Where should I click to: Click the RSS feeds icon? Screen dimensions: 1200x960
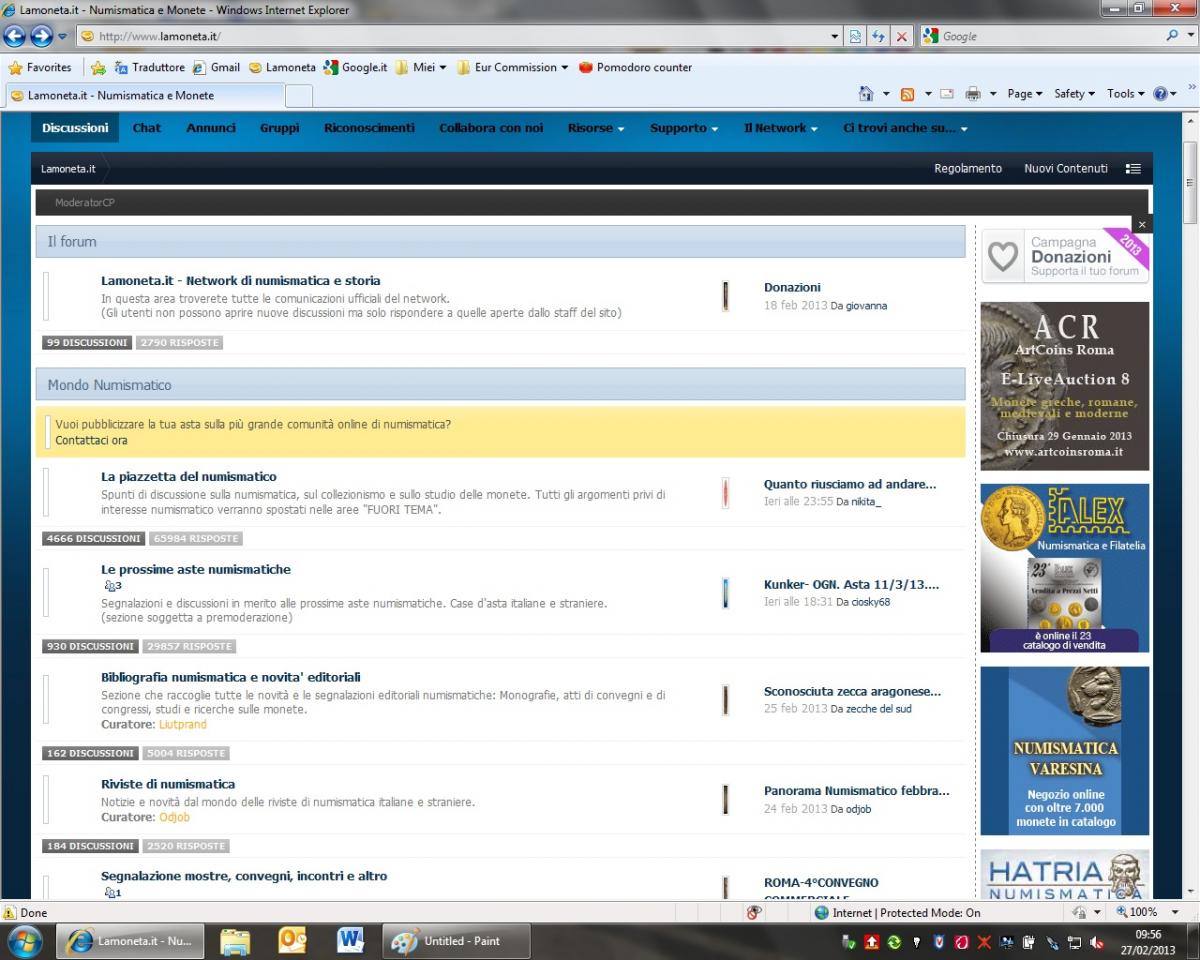pyautogui.click(x=907, y=94)
